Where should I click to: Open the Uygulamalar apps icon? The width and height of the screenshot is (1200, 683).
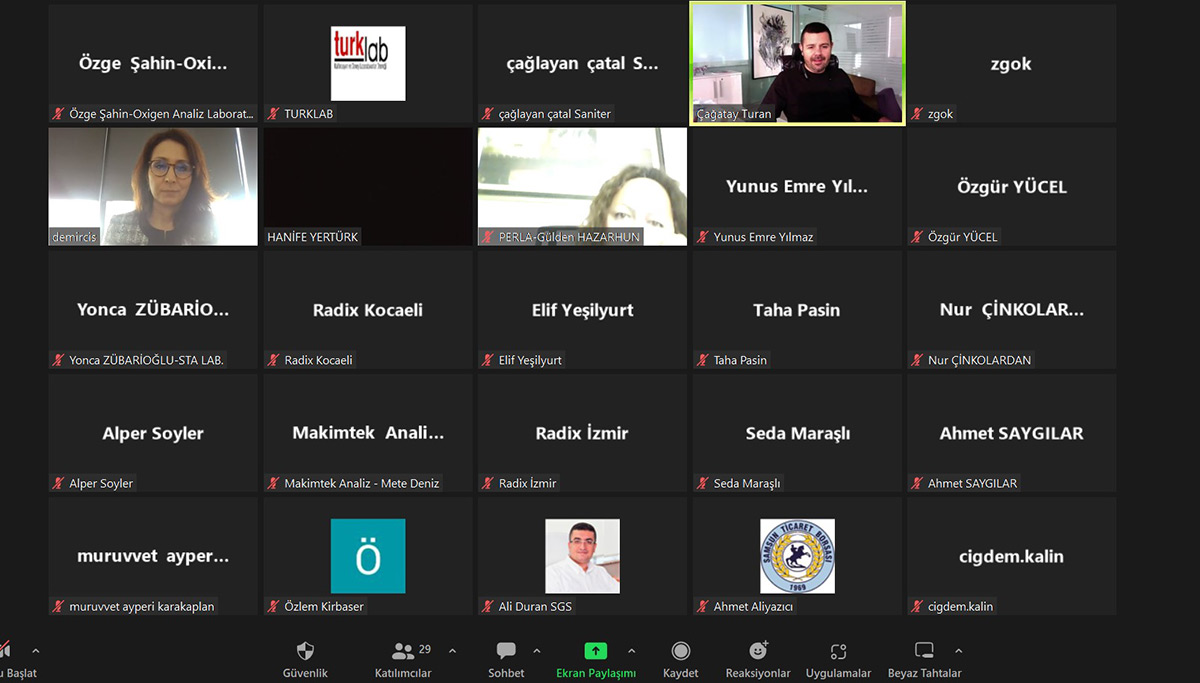[x=838, y=652]
